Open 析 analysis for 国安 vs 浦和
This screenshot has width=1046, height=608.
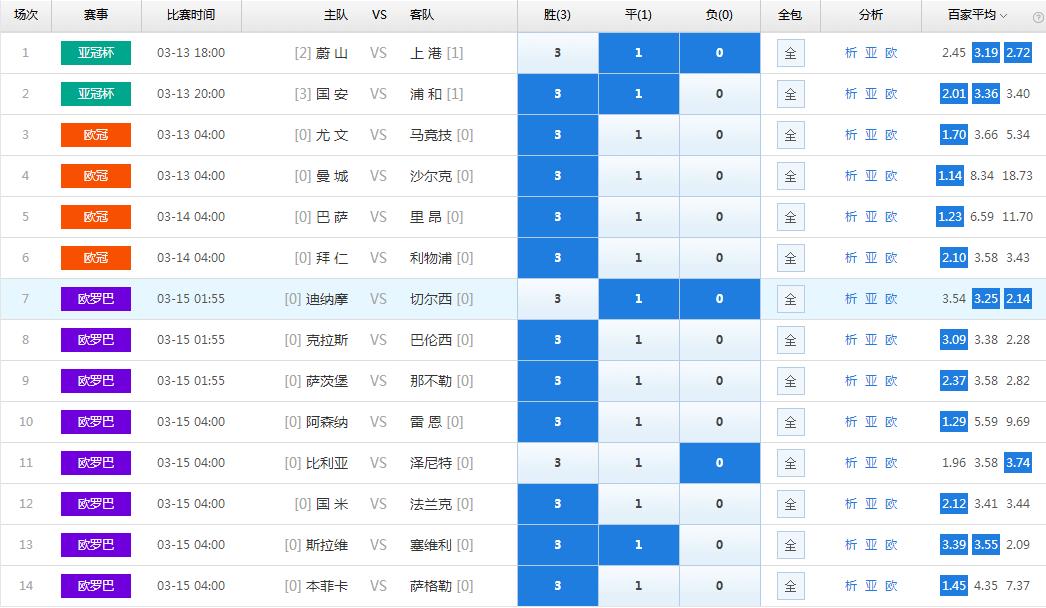coord(851,94)
